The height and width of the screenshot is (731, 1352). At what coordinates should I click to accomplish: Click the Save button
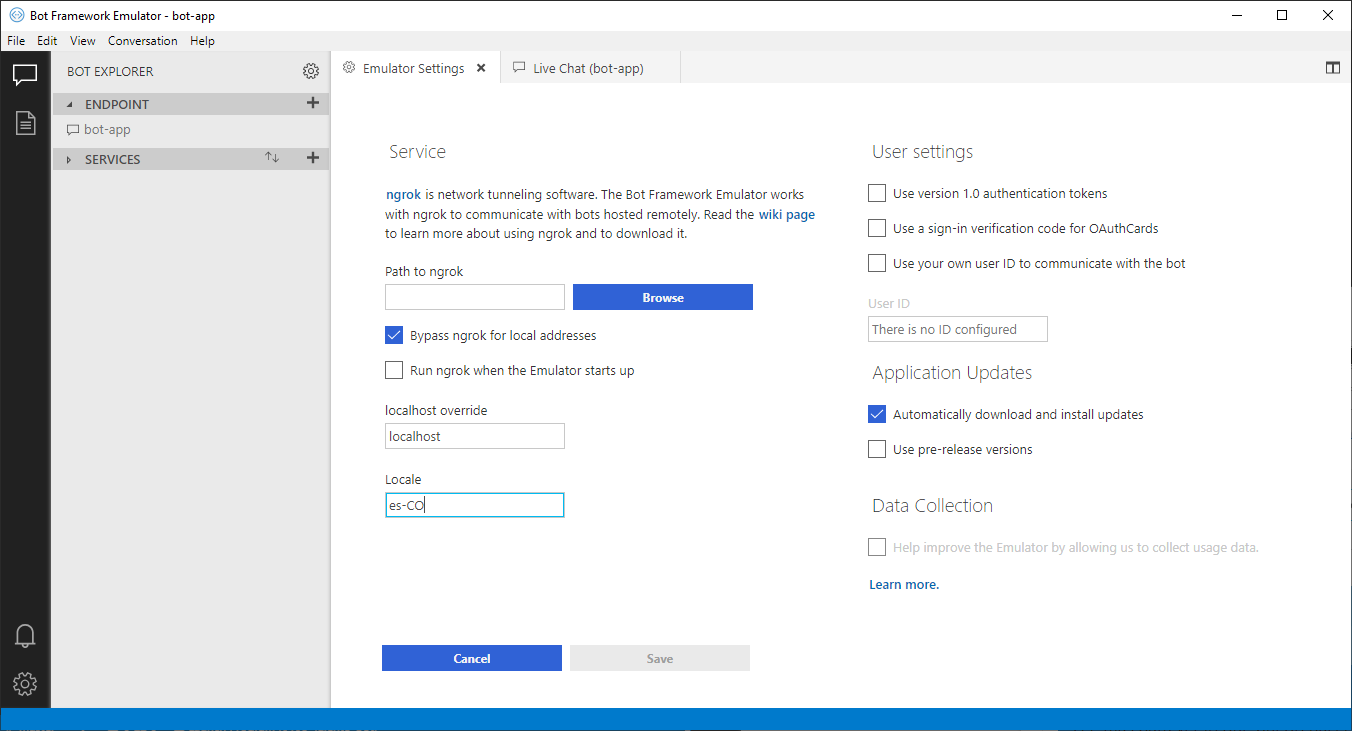(x=660, y=658)
